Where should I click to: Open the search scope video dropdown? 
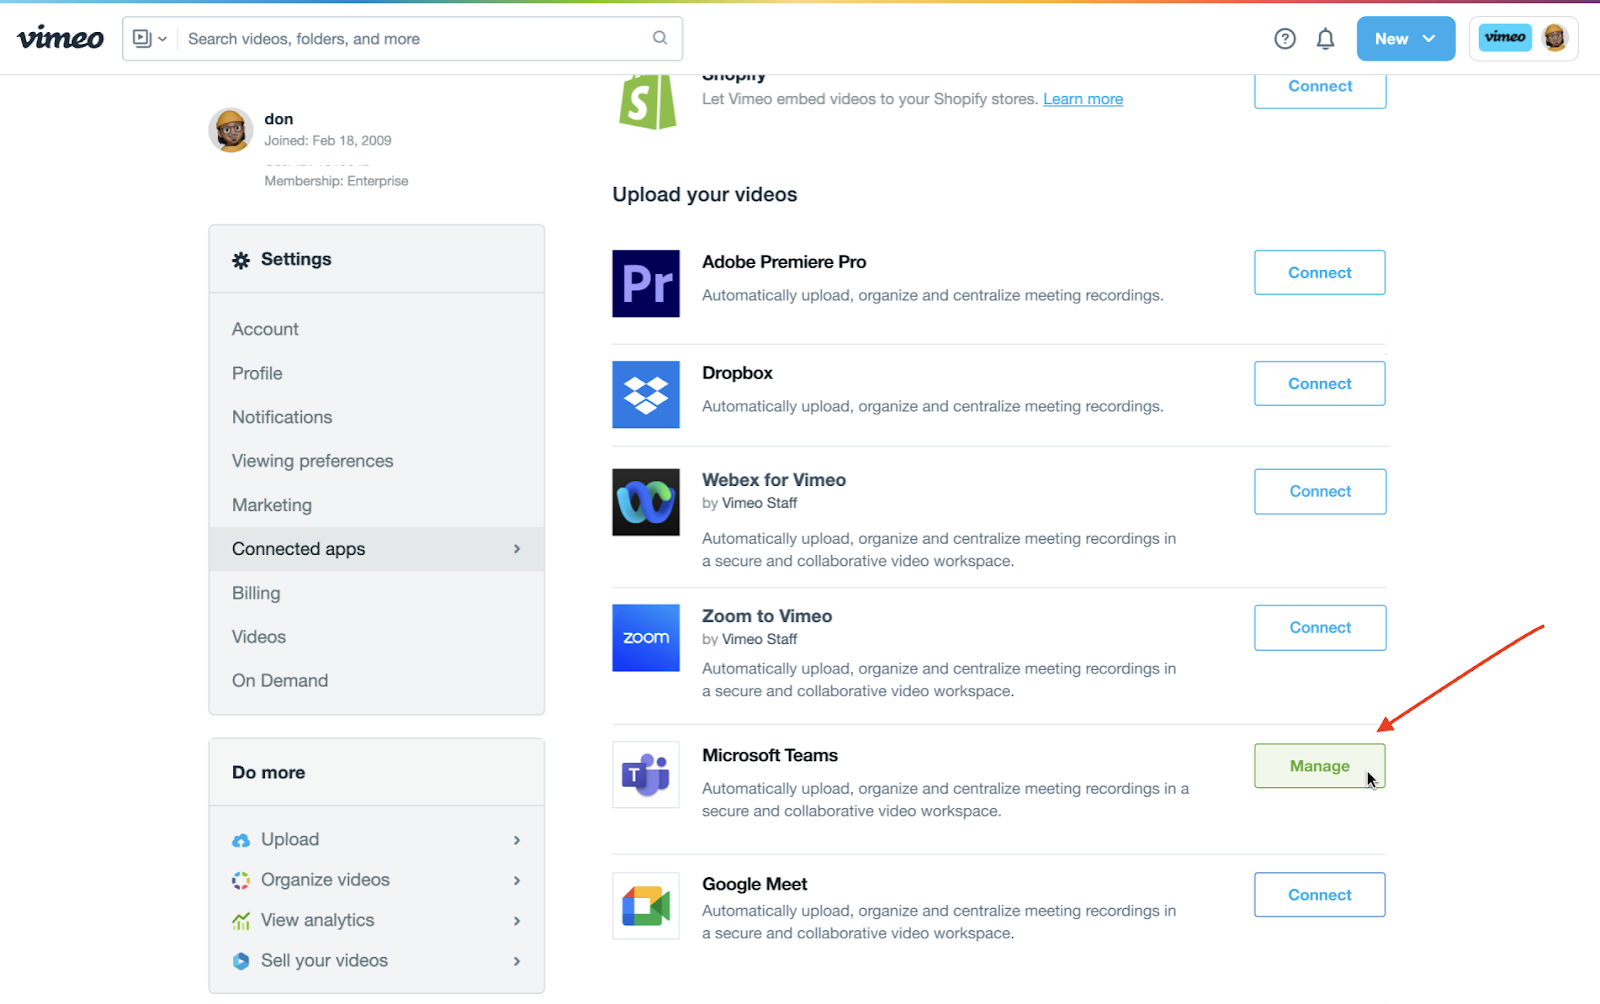tap(150, 39)
